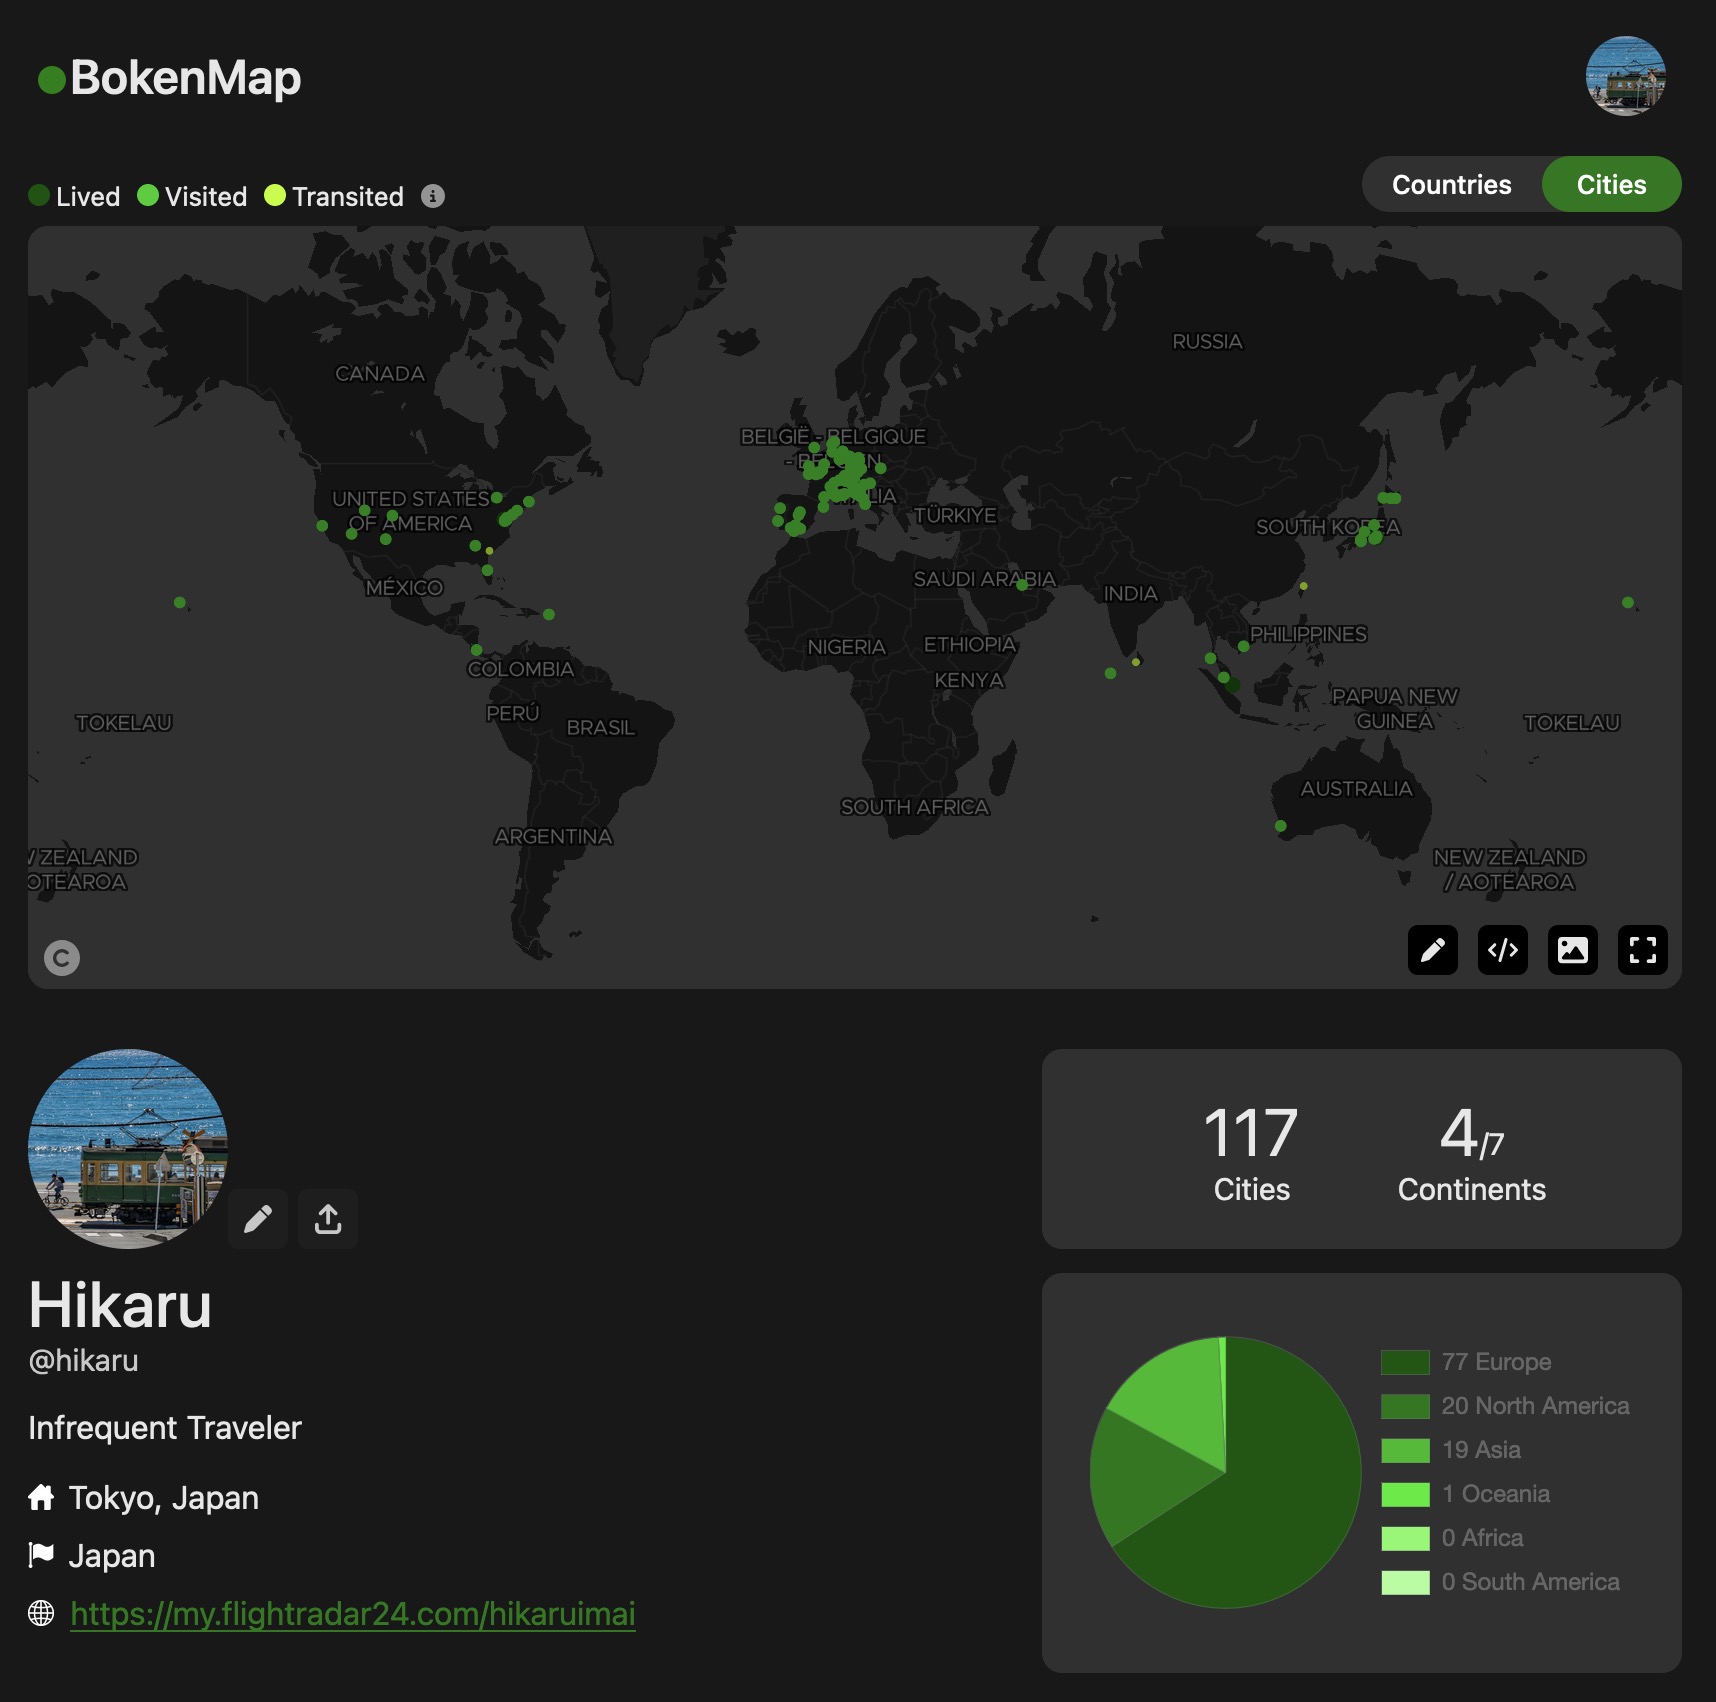Expand map to fullscreen
1716x1702 pixels.
click(x=1642, y=950)
